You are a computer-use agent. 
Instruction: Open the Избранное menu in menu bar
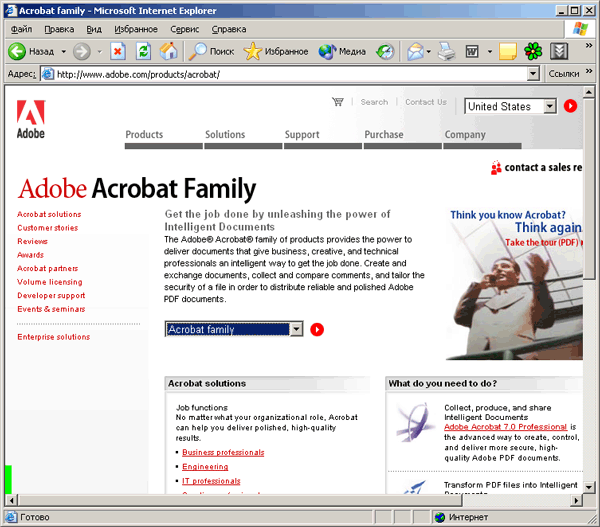point(136,29)
